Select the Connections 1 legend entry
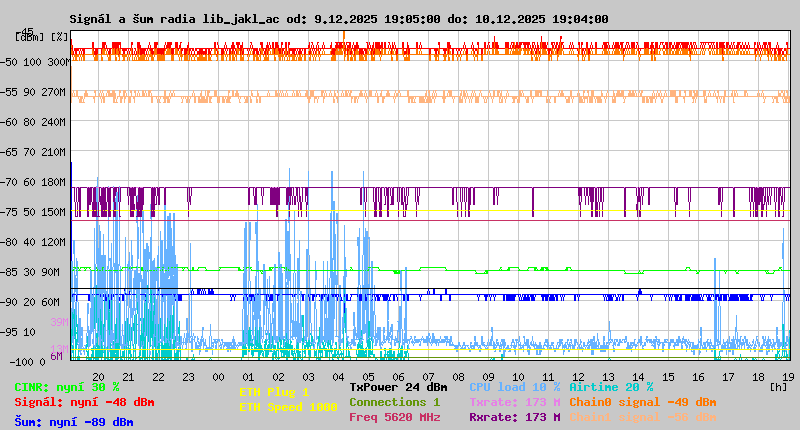 [x=394, y=402]
